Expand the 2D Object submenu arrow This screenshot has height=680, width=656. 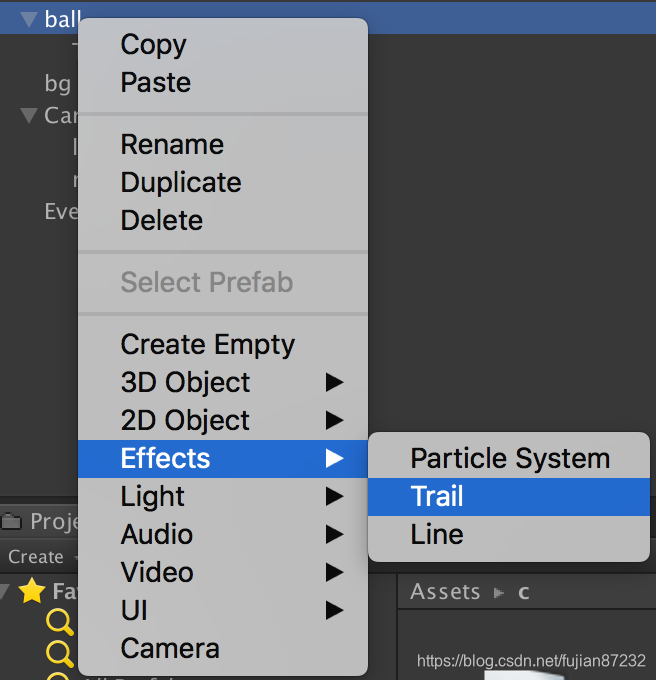pos(334,421)
